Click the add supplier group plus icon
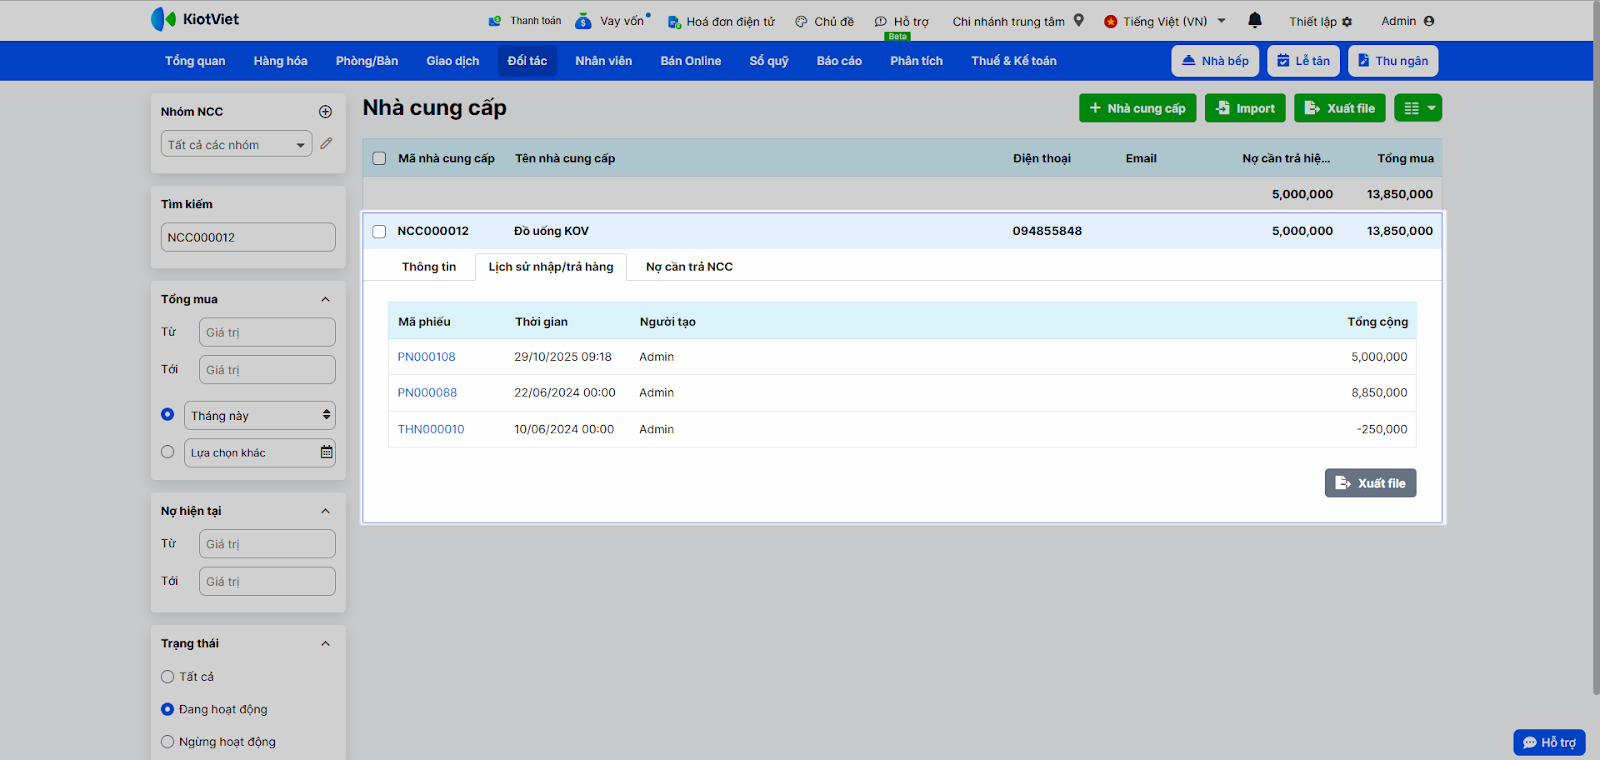Screen dimensions: 1600x760 pos(325,112)
